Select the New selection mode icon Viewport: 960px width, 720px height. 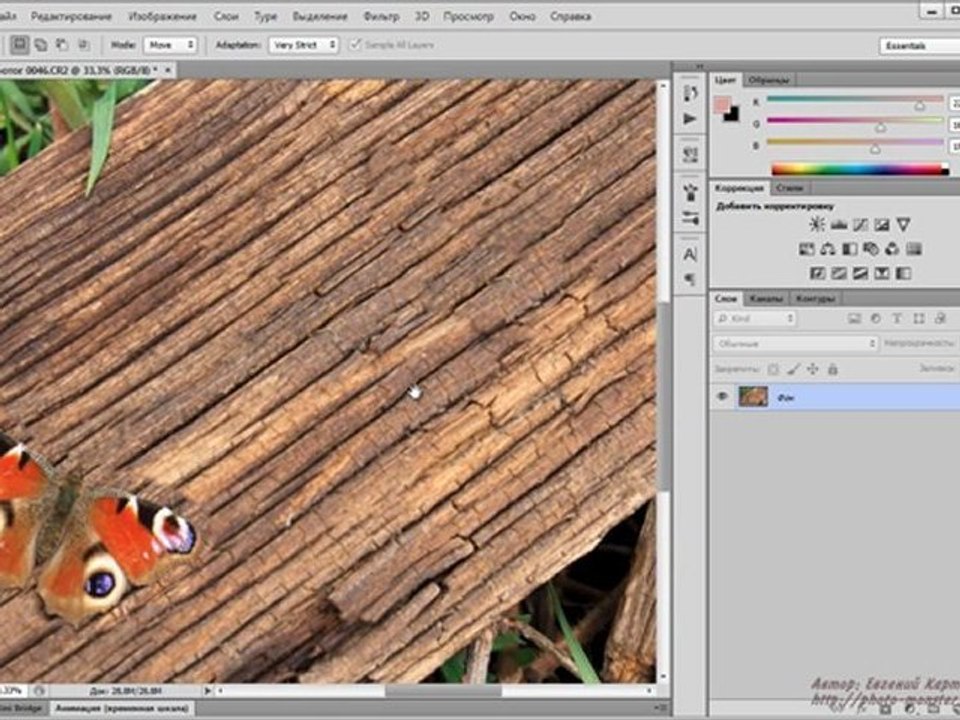[20, 44]
